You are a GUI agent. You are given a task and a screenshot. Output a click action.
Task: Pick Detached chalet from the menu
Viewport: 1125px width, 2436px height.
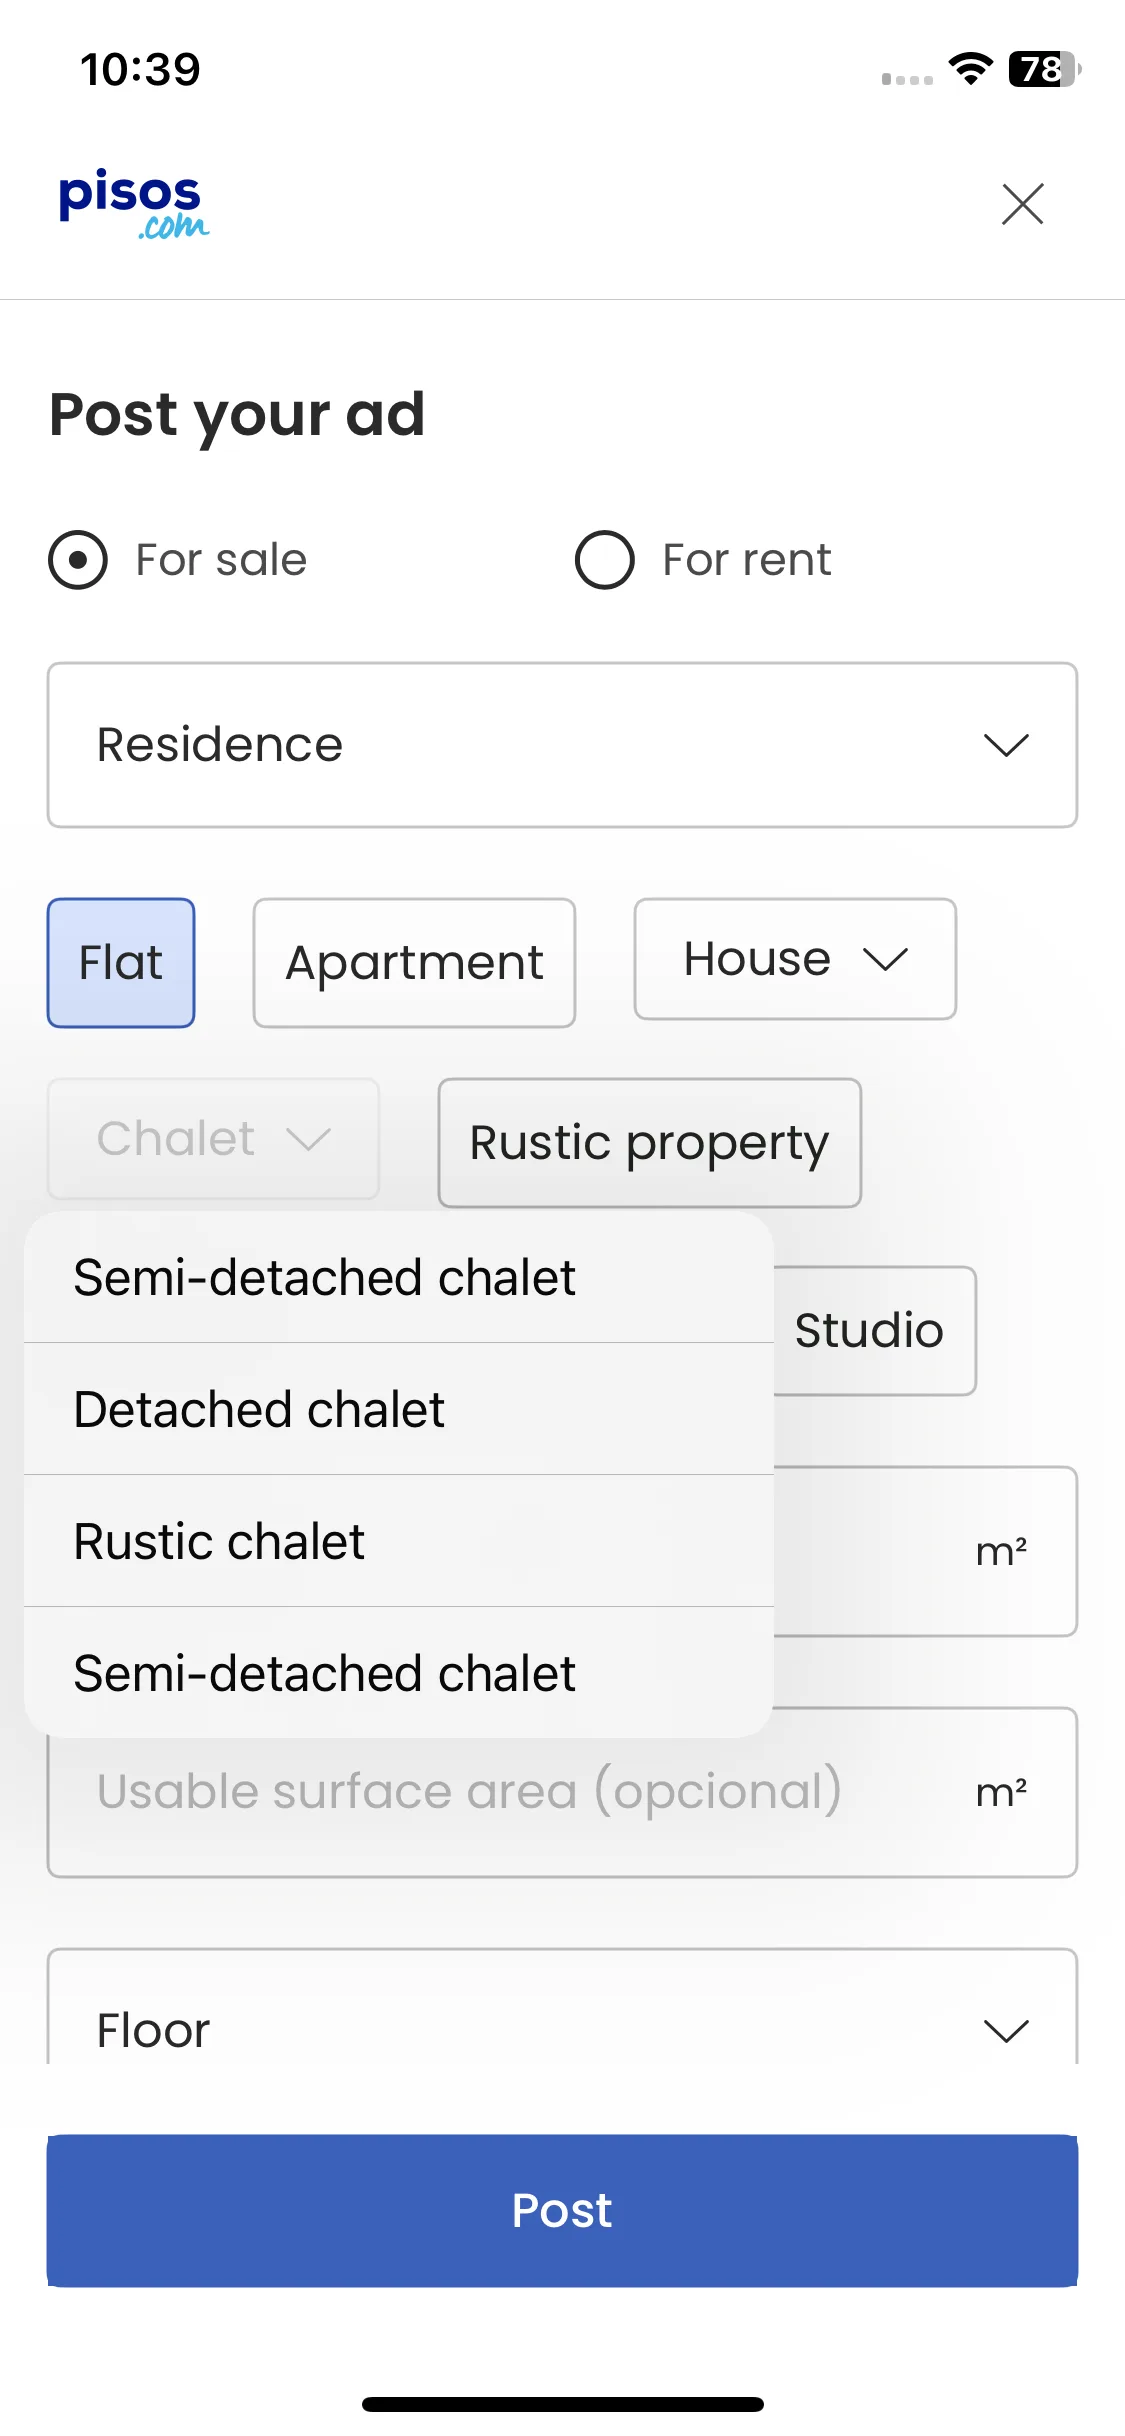[x=399, y=1410]
